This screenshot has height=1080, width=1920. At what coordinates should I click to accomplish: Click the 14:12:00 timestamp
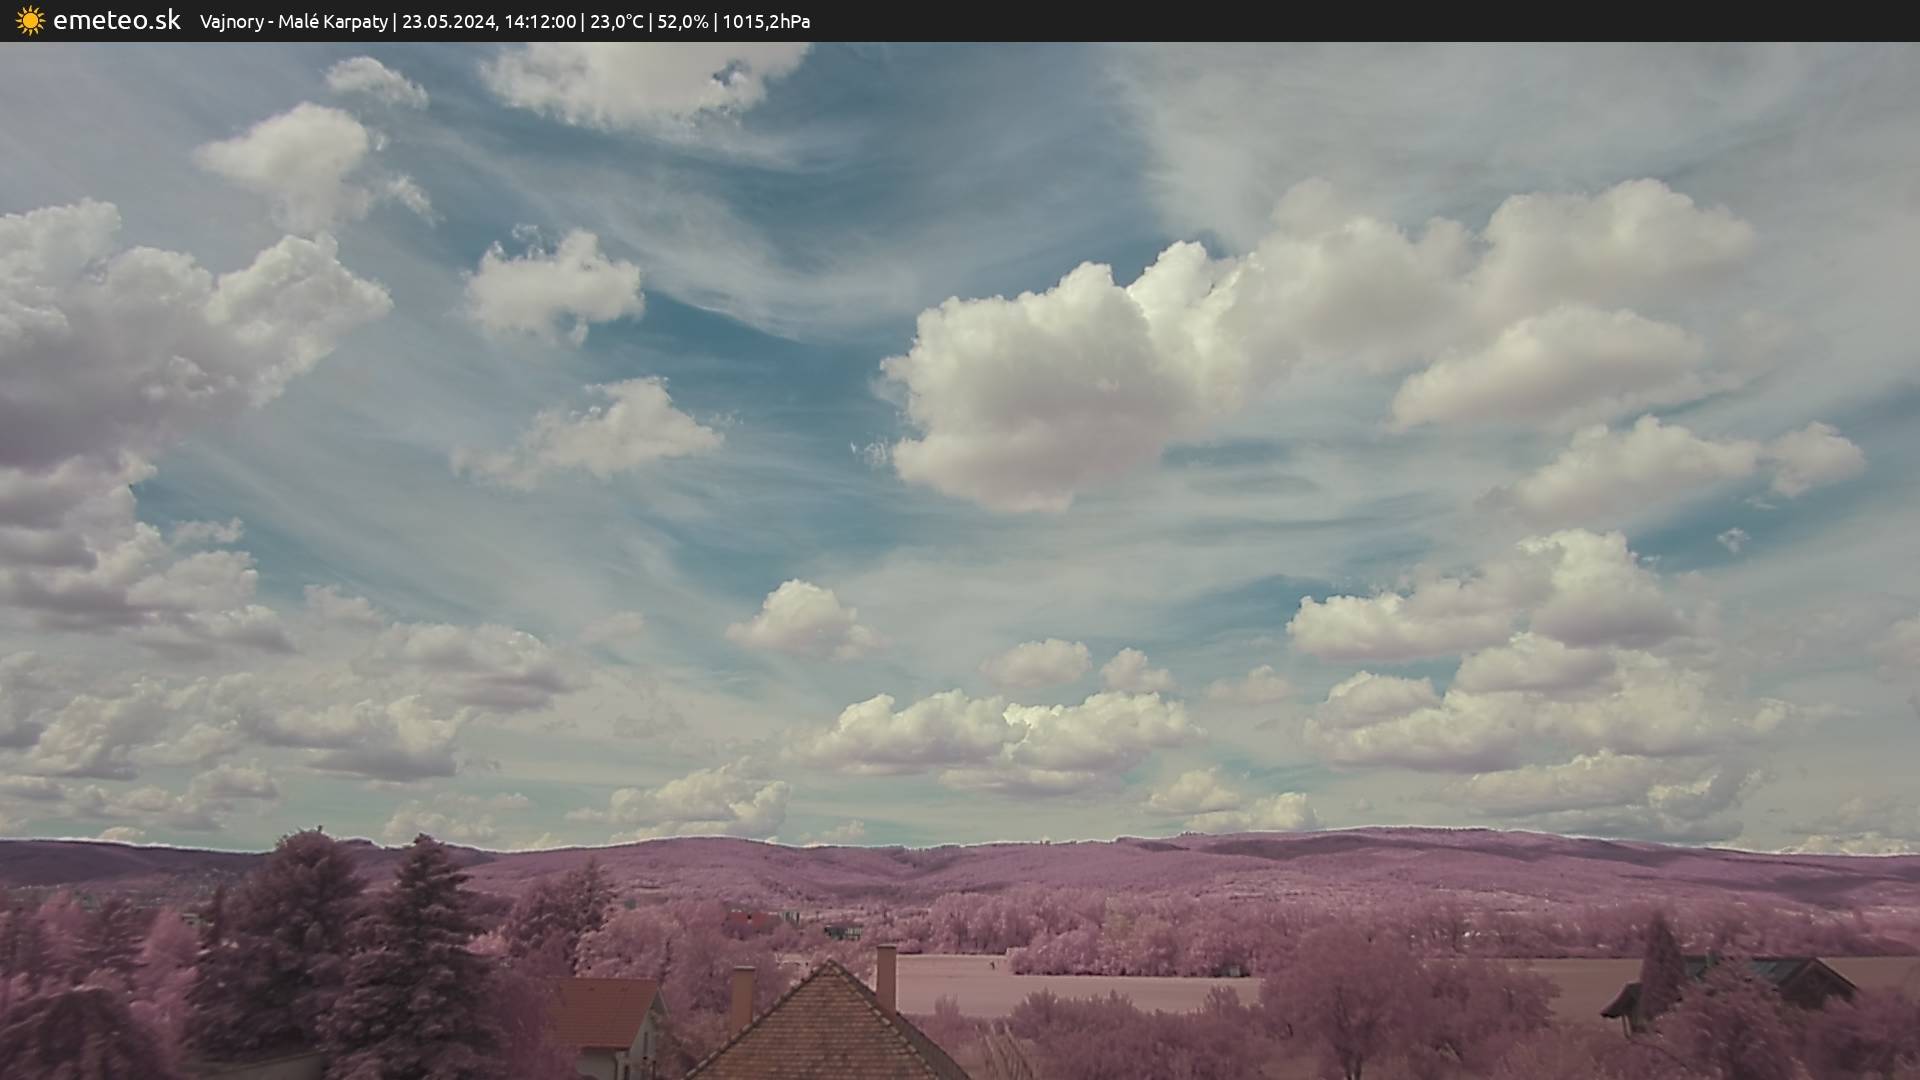click(540, 22)
